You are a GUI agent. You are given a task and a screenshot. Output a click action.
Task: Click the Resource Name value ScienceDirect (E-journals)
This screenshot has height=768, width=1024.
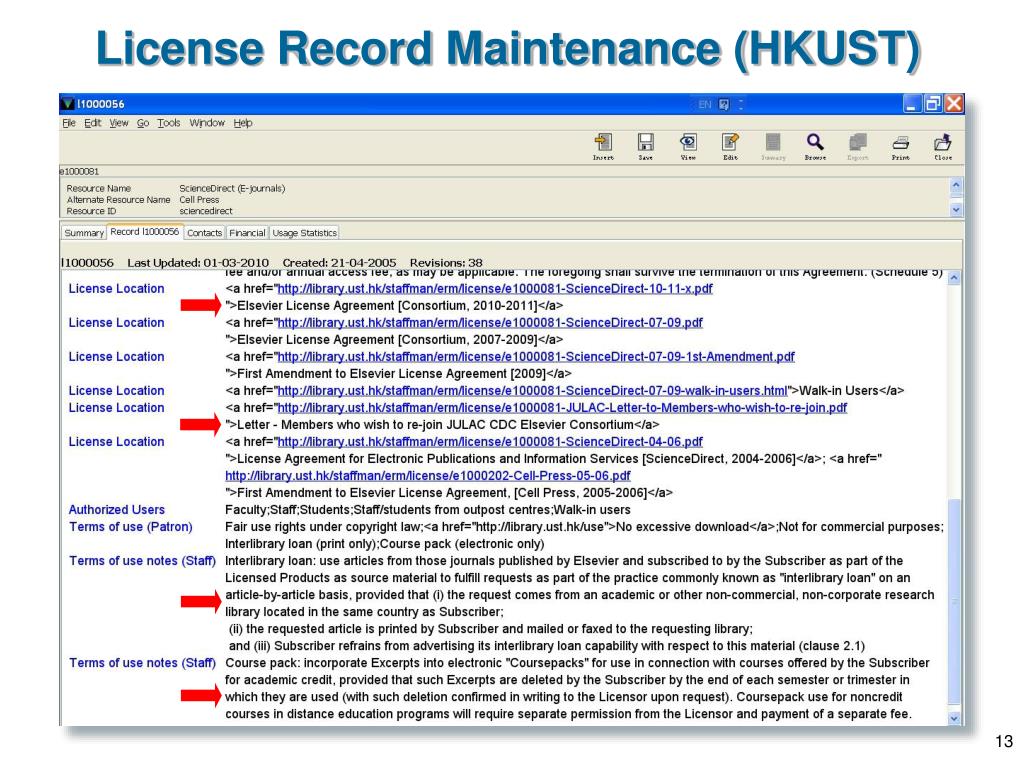point(232,188)
